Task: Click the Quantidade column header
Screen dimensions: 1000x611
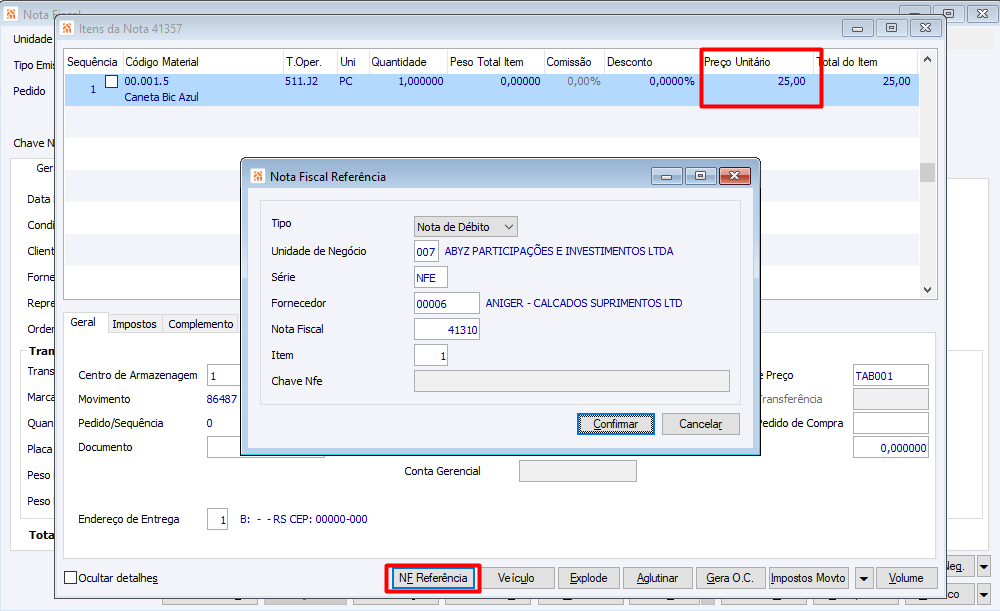Action: (407, 62)
